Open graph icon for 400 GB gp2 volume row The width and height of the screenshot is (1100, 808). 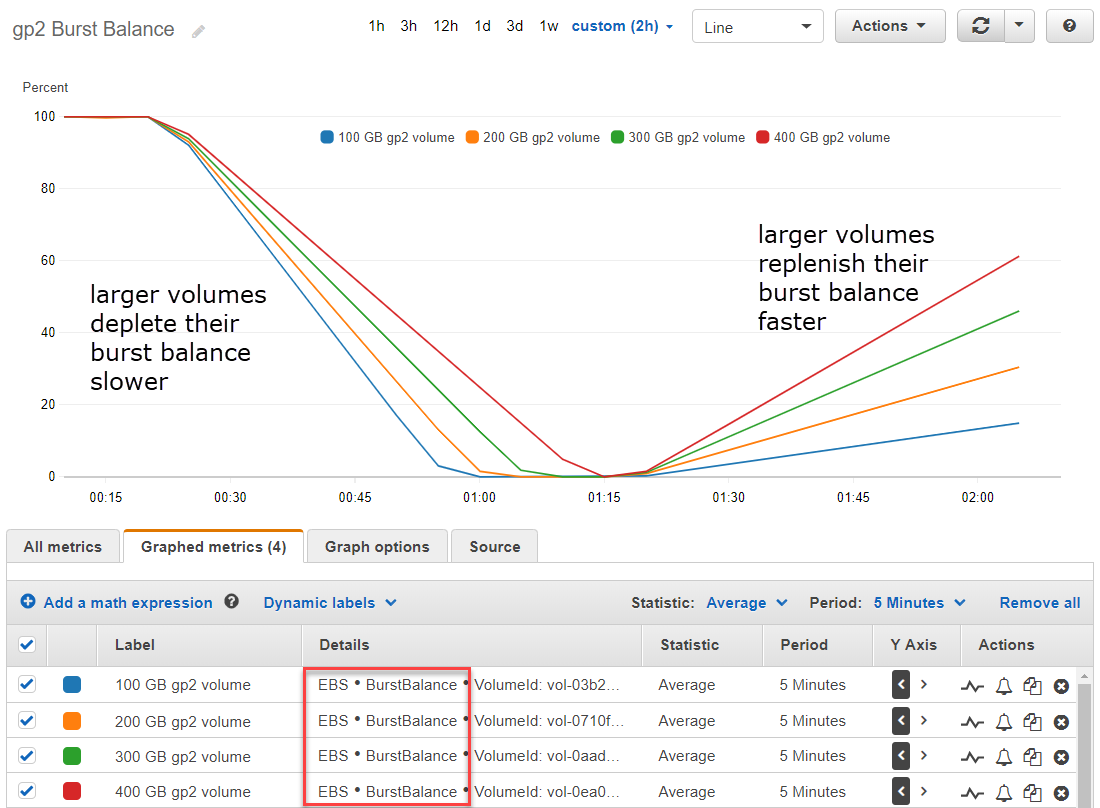[x=972, y=793]
